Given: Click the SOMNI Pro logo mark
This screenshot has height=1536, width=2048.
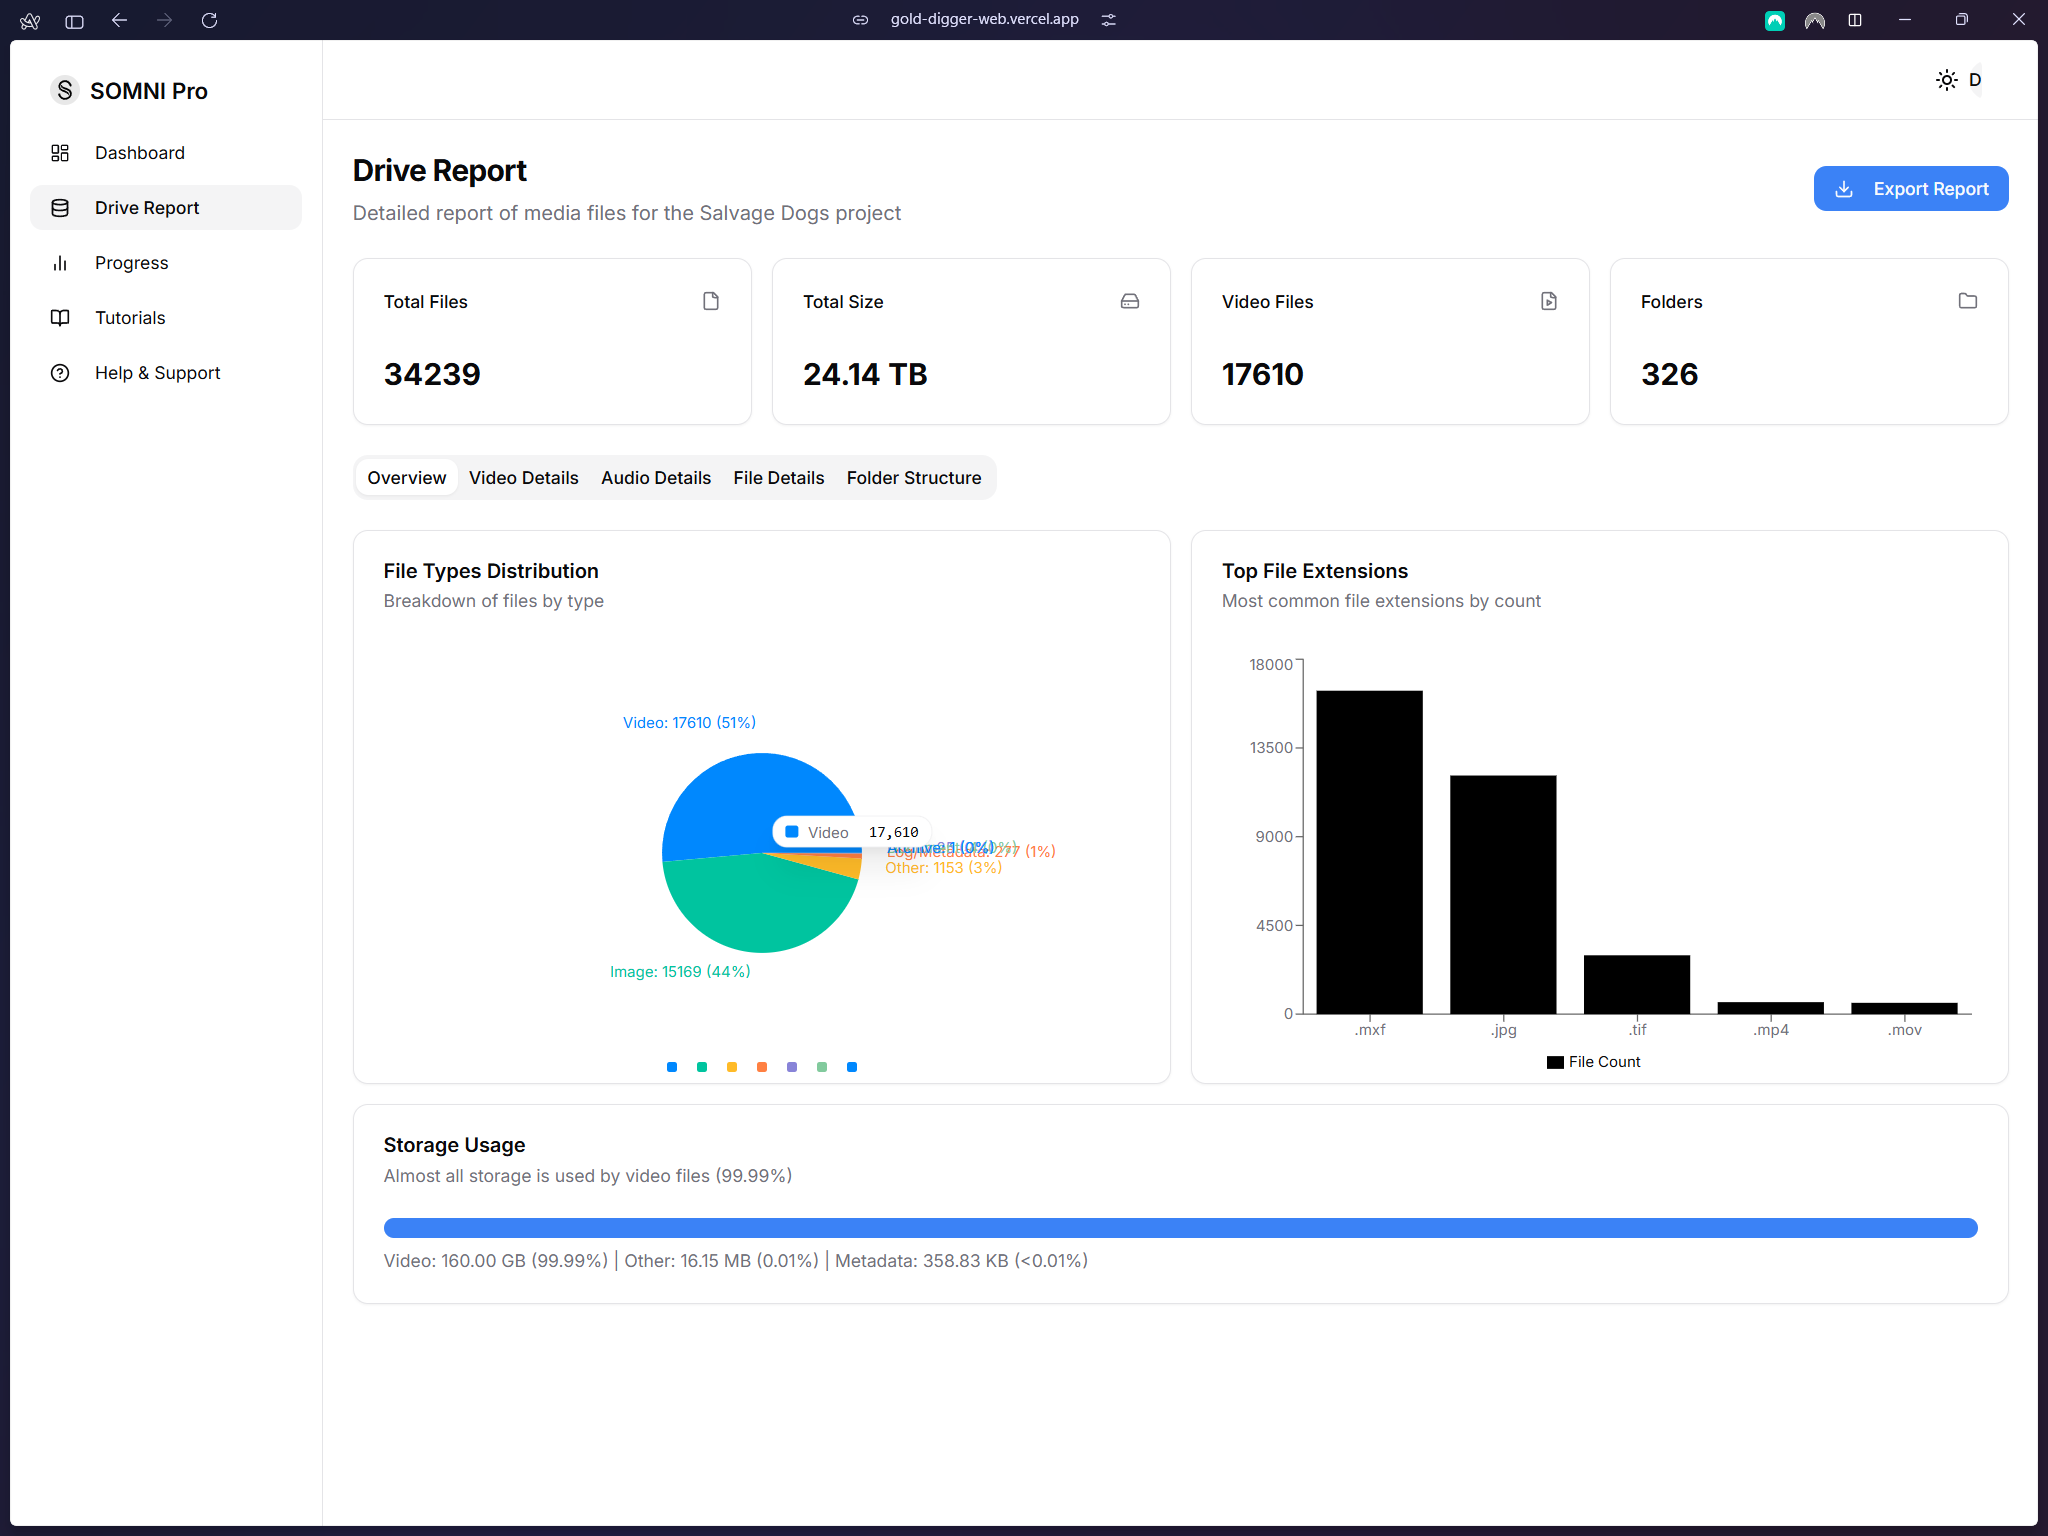Looking at the screenshot, I should (64, 90).
